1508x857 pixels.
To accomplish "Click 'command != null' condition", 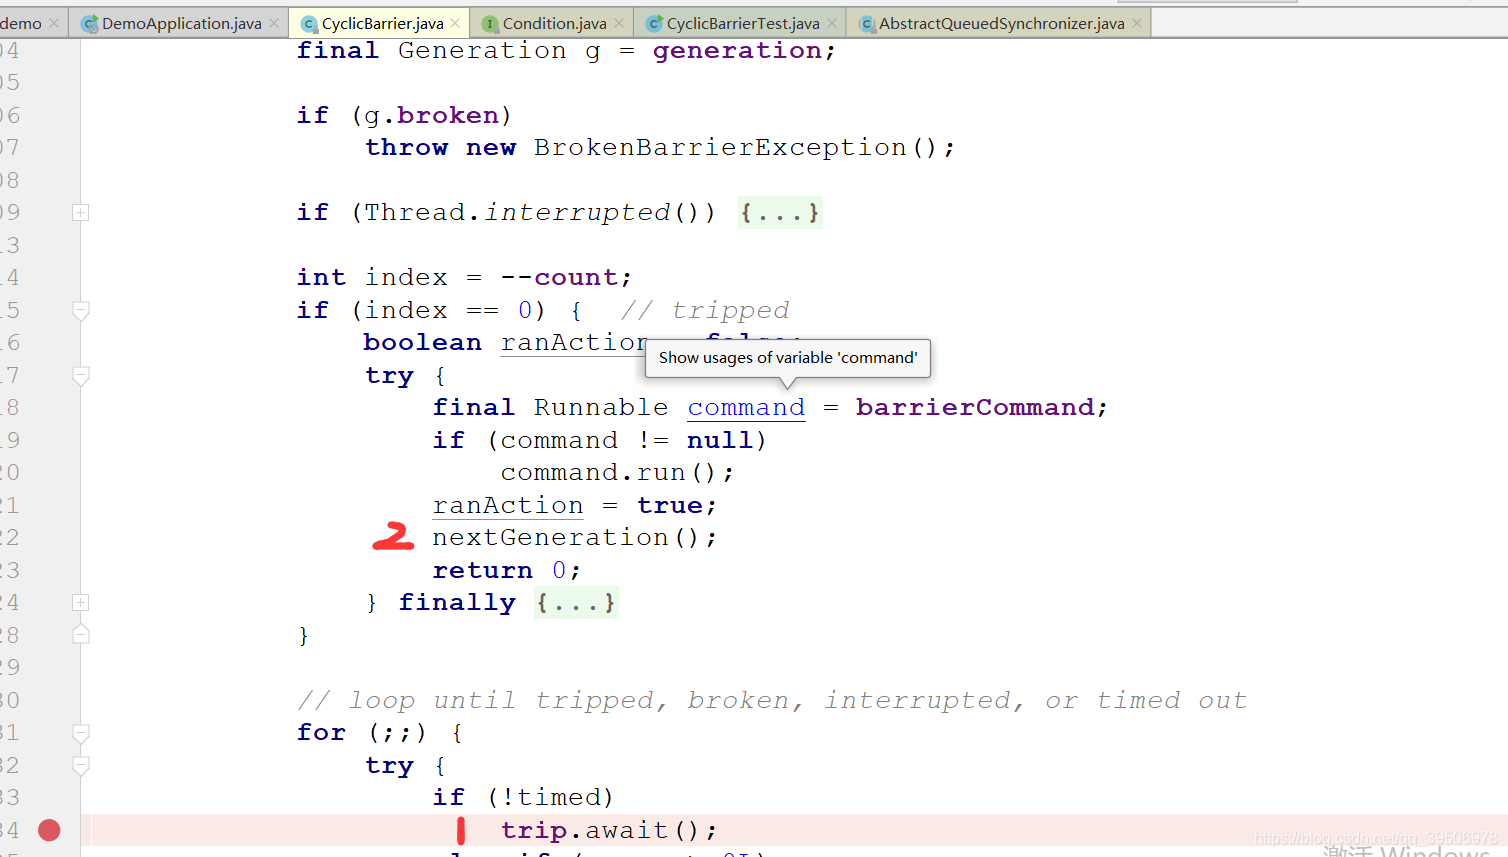I will (626, 440).
